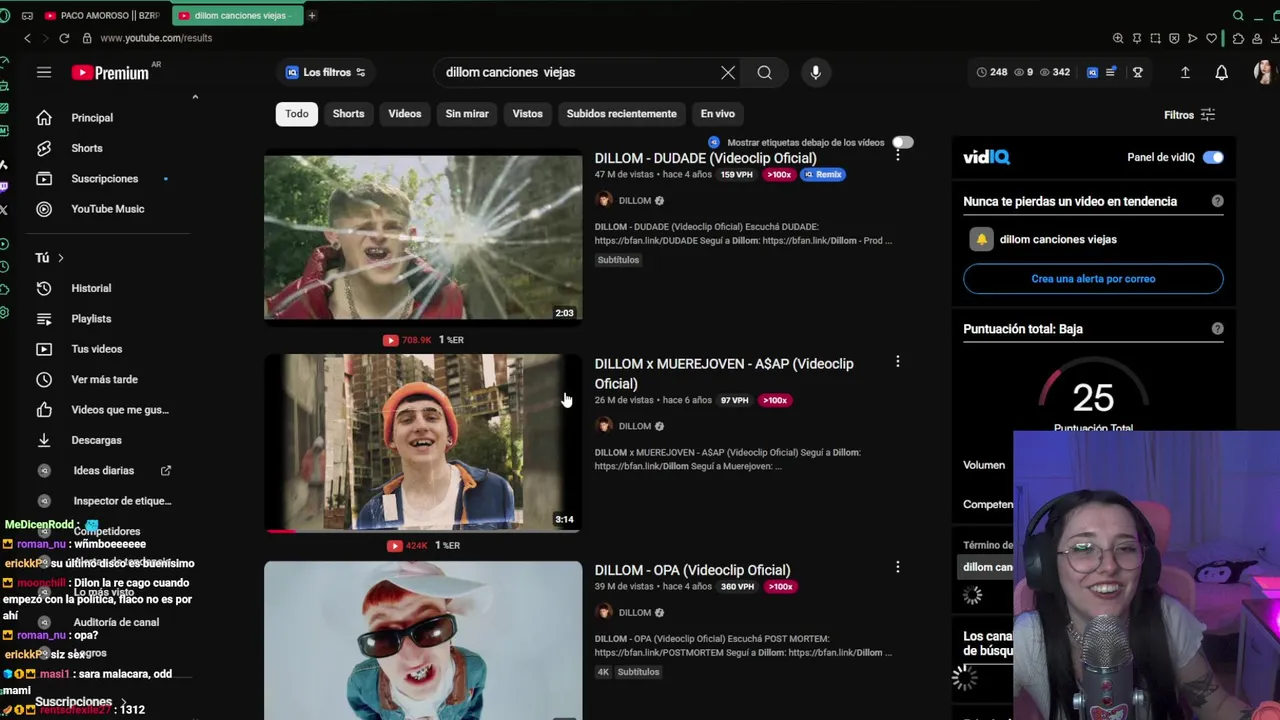
Task: Open the YouTube hamburger guide menu
Action: (x=44, y=72)
